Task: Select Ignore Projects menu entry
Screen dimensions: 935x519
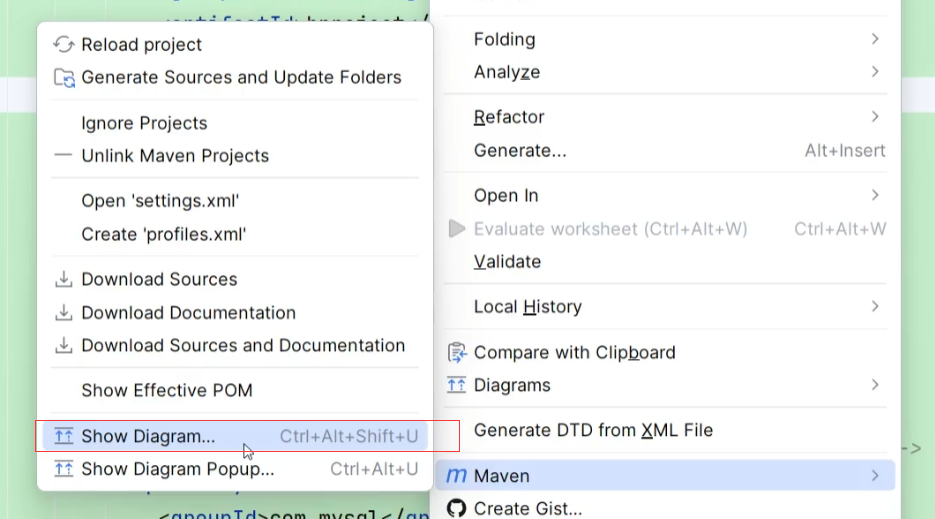Action: [x=144, y=123]
